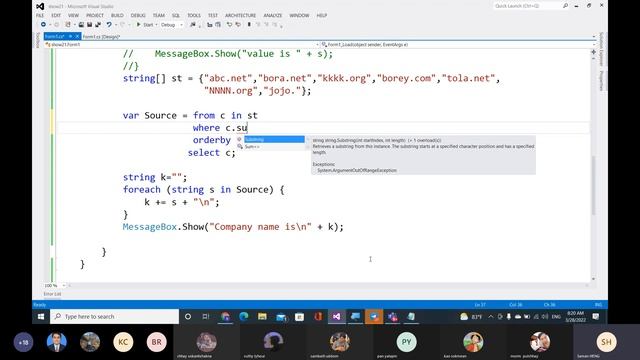Open File Explorer from the taskbar
Viewport: 640px width, 360px height.
(x=262, y=317)
